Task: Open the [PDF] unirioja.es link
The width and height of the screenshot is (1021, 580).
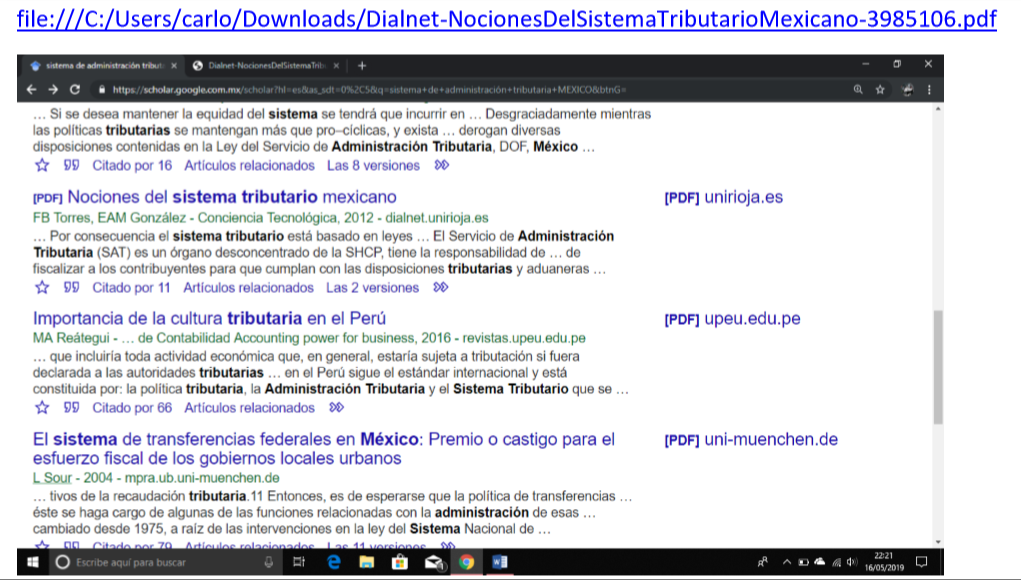Action: 723,197
